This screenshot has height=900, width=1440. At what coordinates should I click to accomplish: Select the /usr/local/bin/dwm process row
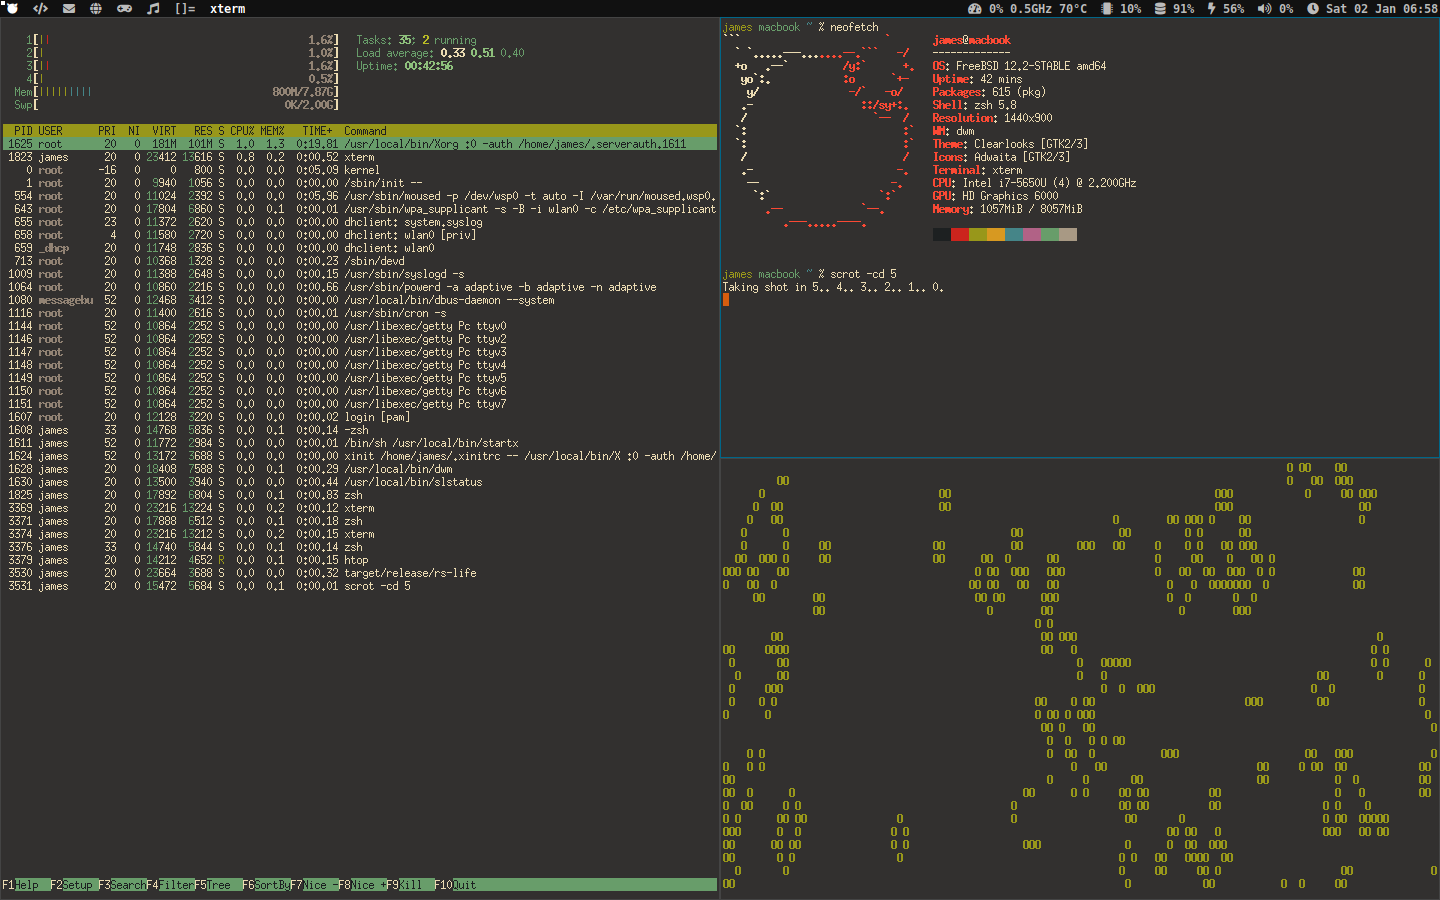click(x=360, y=469)
